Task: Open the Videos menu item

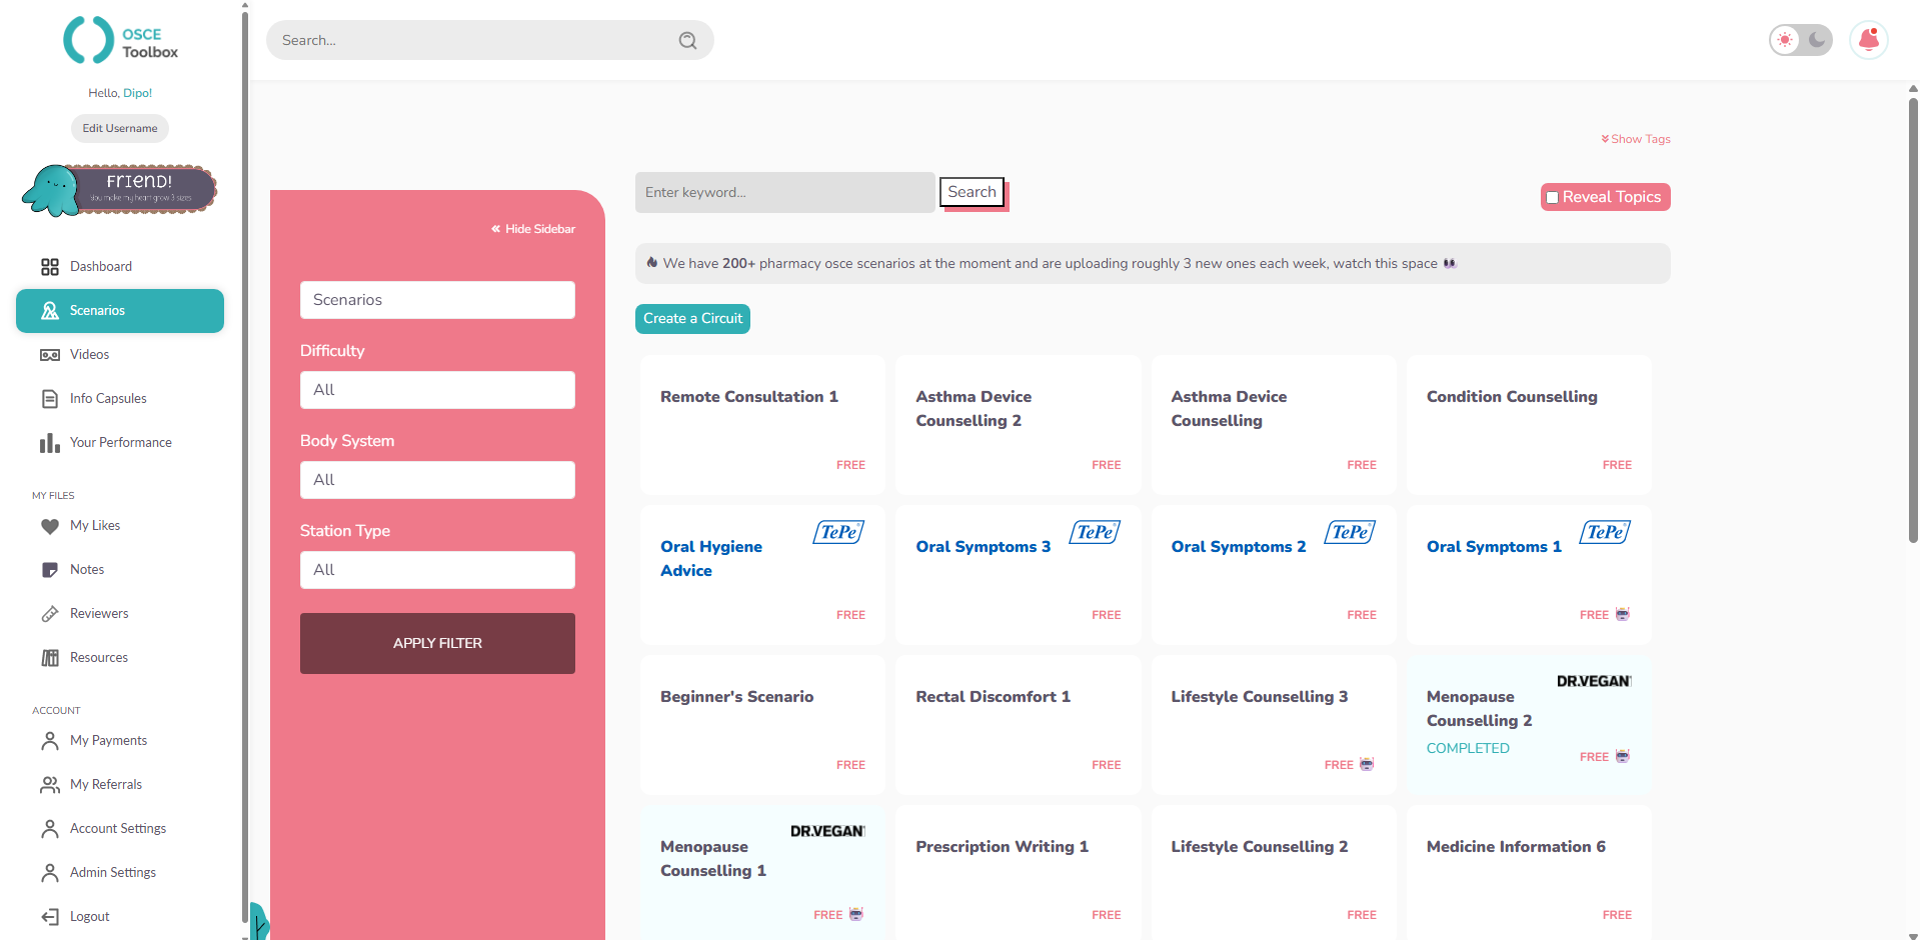Action: click(120, 355)
